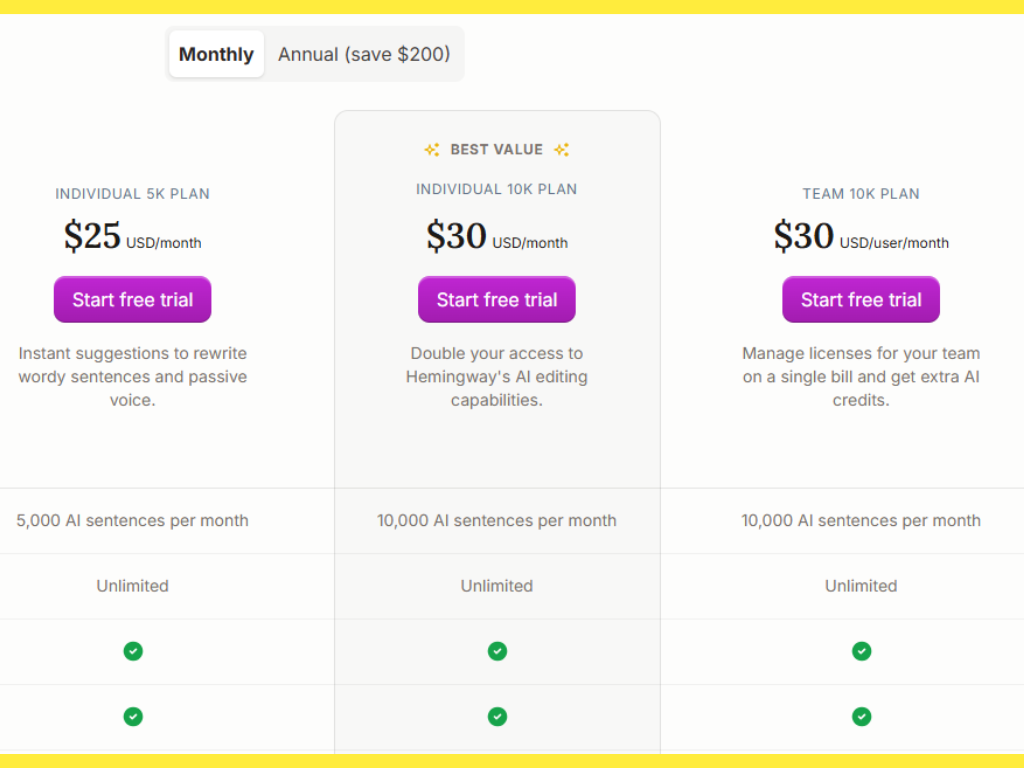Click the BEST VALUE badge text
The height and width of the screenshot is (768, 1024).
pos(496,150)
